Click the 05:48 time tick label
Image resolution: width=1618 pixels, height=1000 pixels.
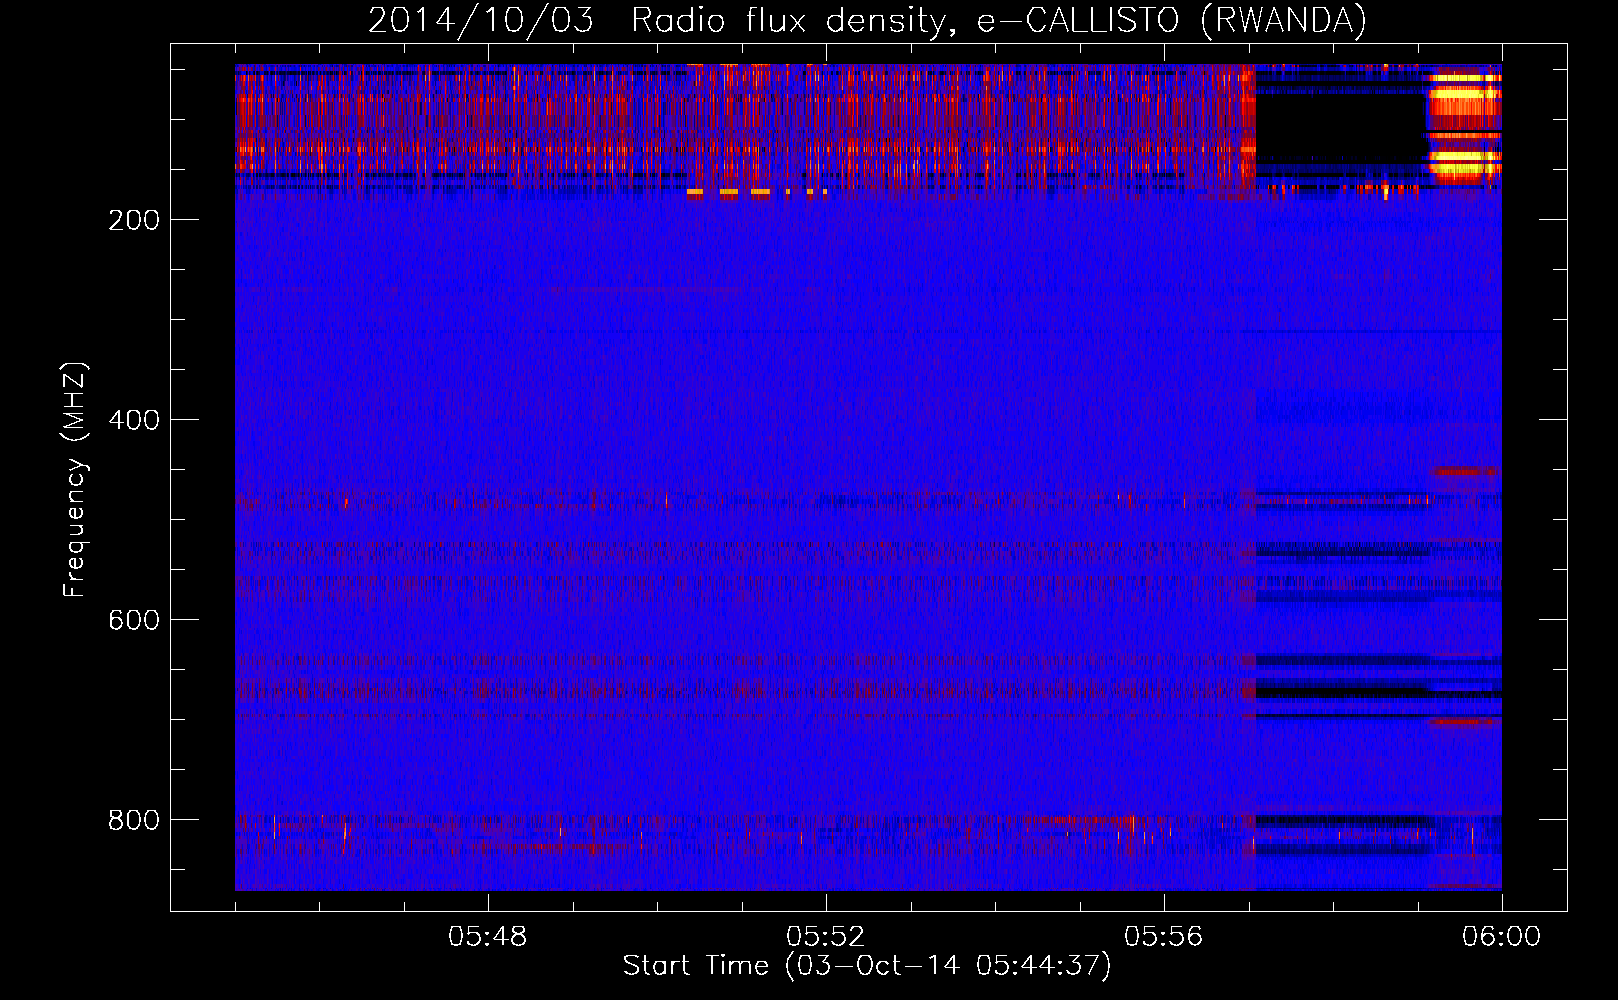[488, 936]
